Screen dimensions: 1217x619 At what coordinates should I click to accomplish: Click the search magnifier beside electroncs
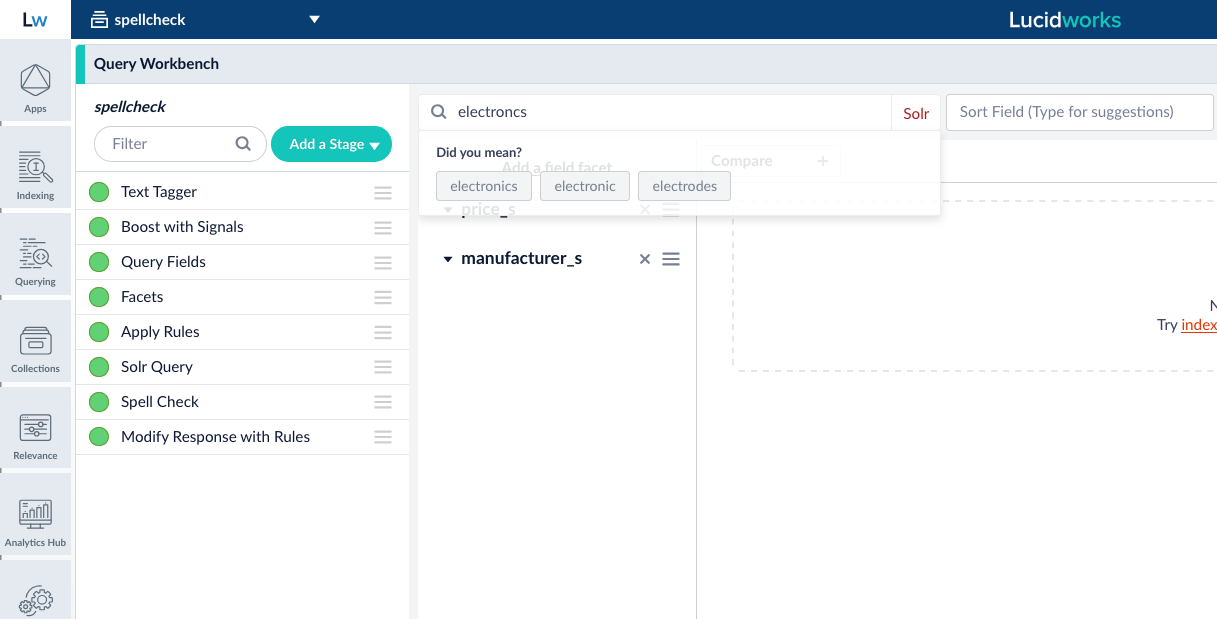pos(438,112)
